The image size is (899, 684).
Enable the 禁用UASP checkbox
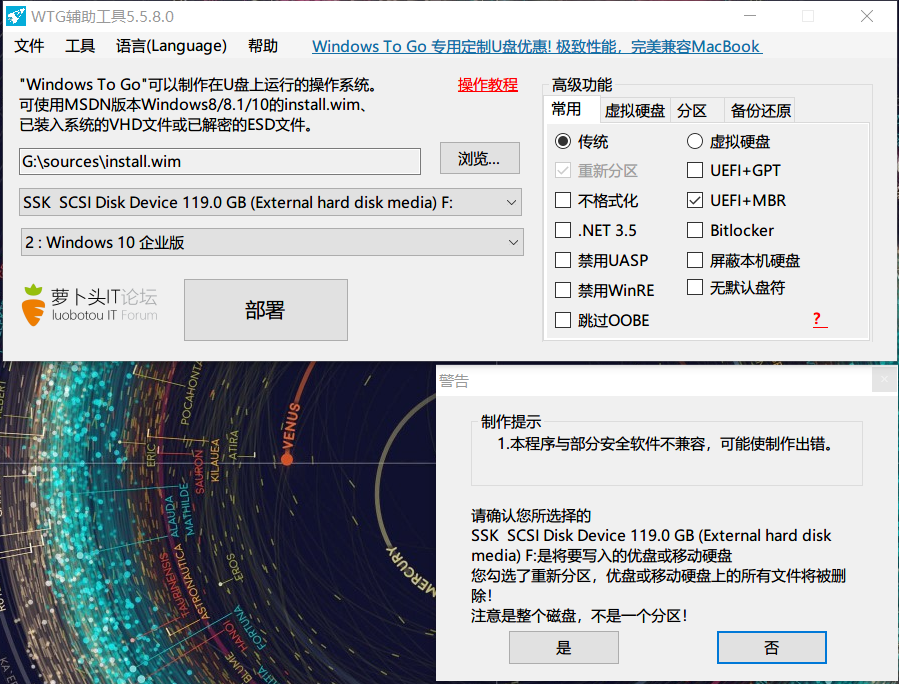click(x=563, y=260)
